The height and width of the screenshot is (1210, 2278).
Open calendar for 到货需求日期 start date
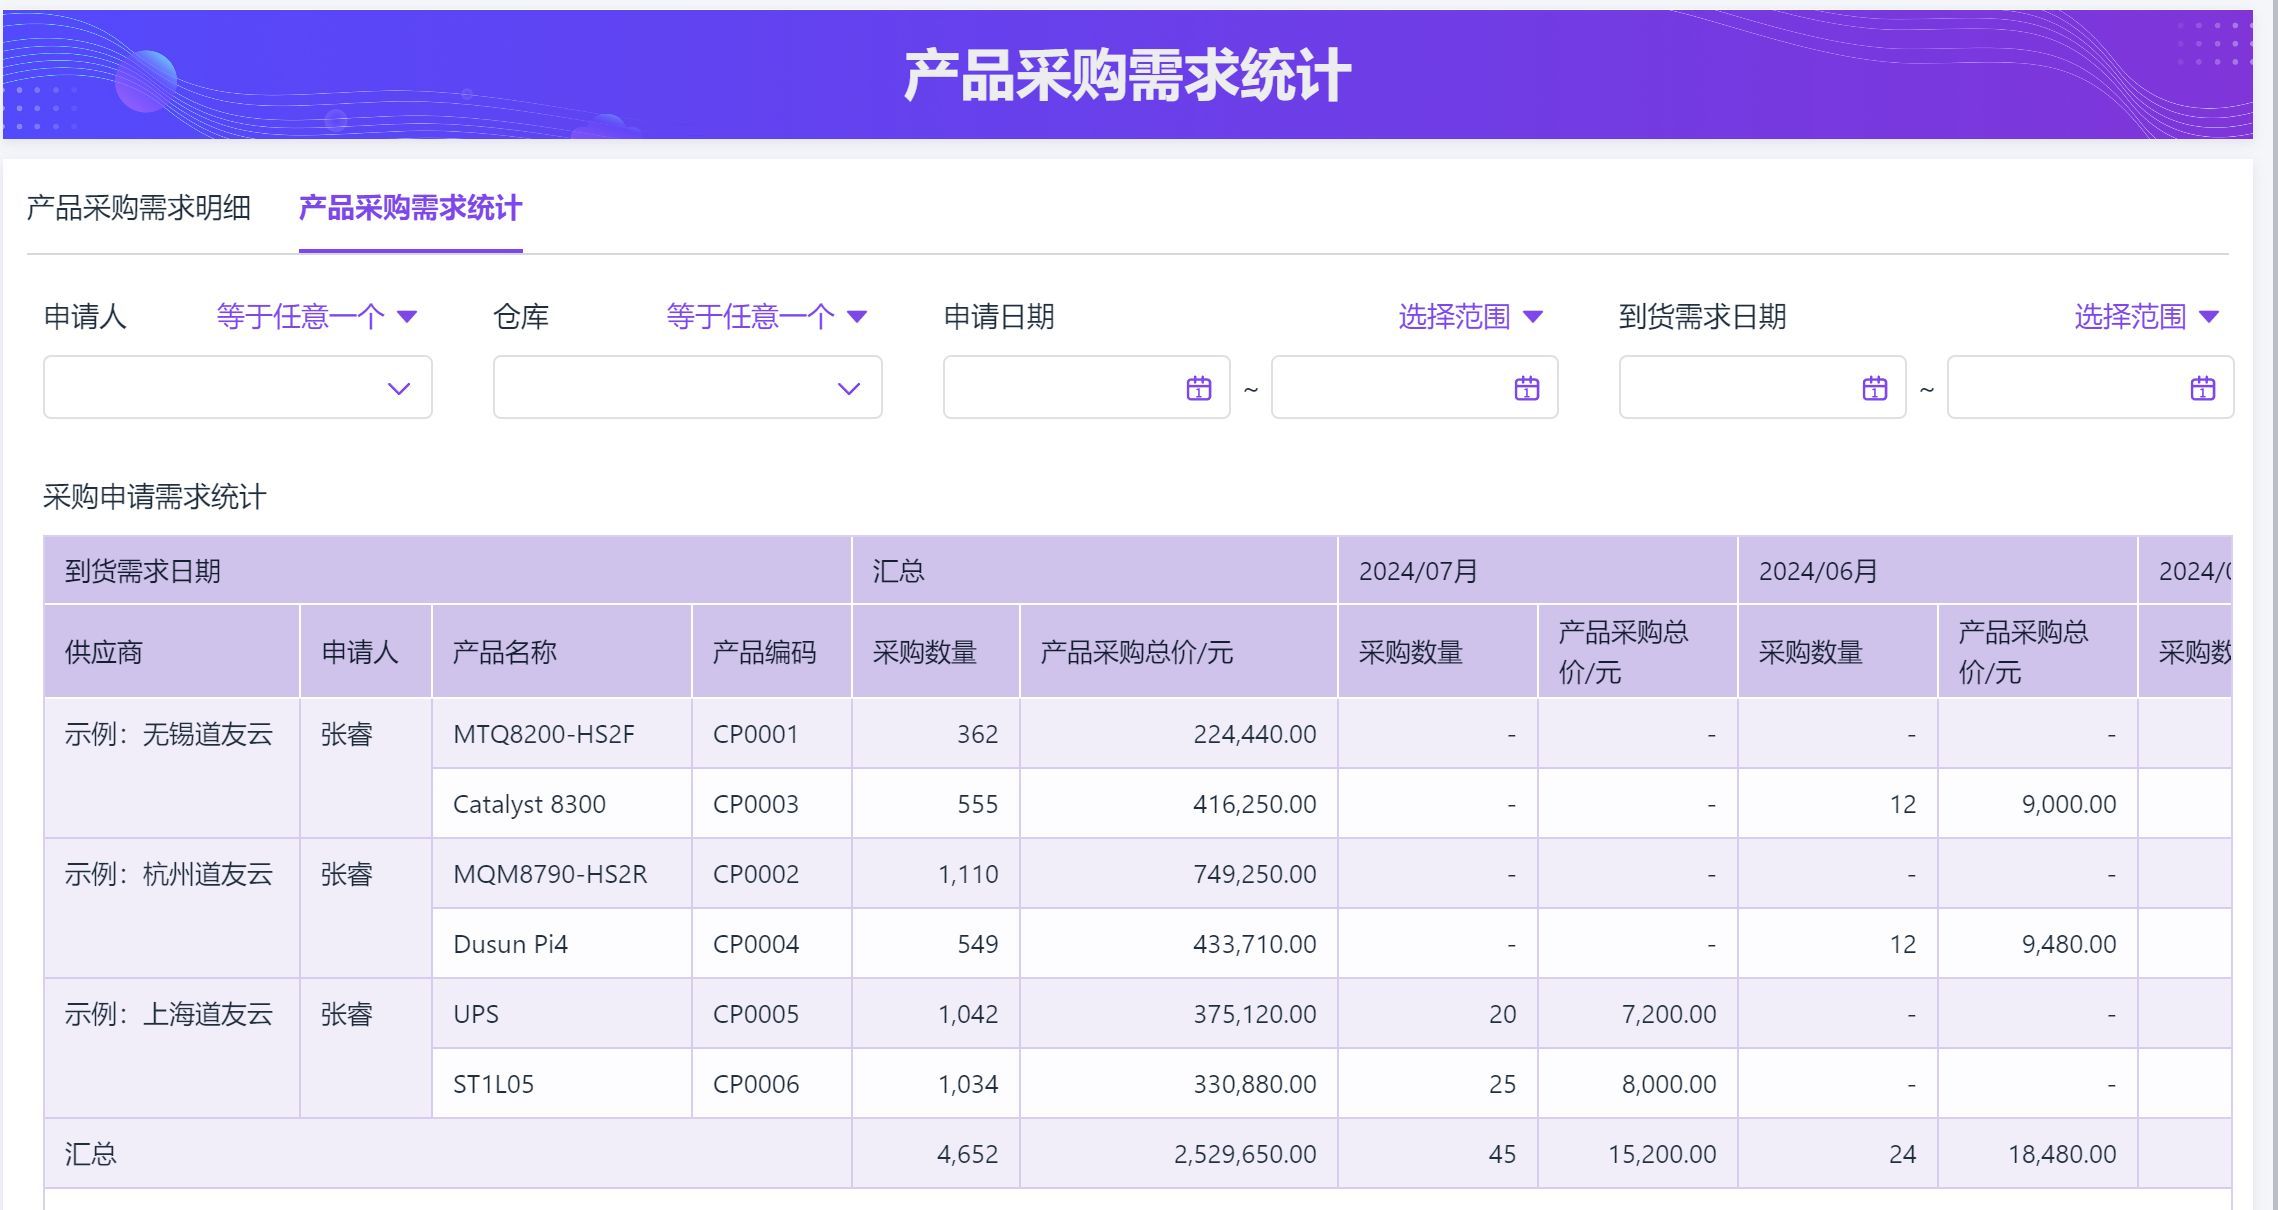click(1874, 388)
